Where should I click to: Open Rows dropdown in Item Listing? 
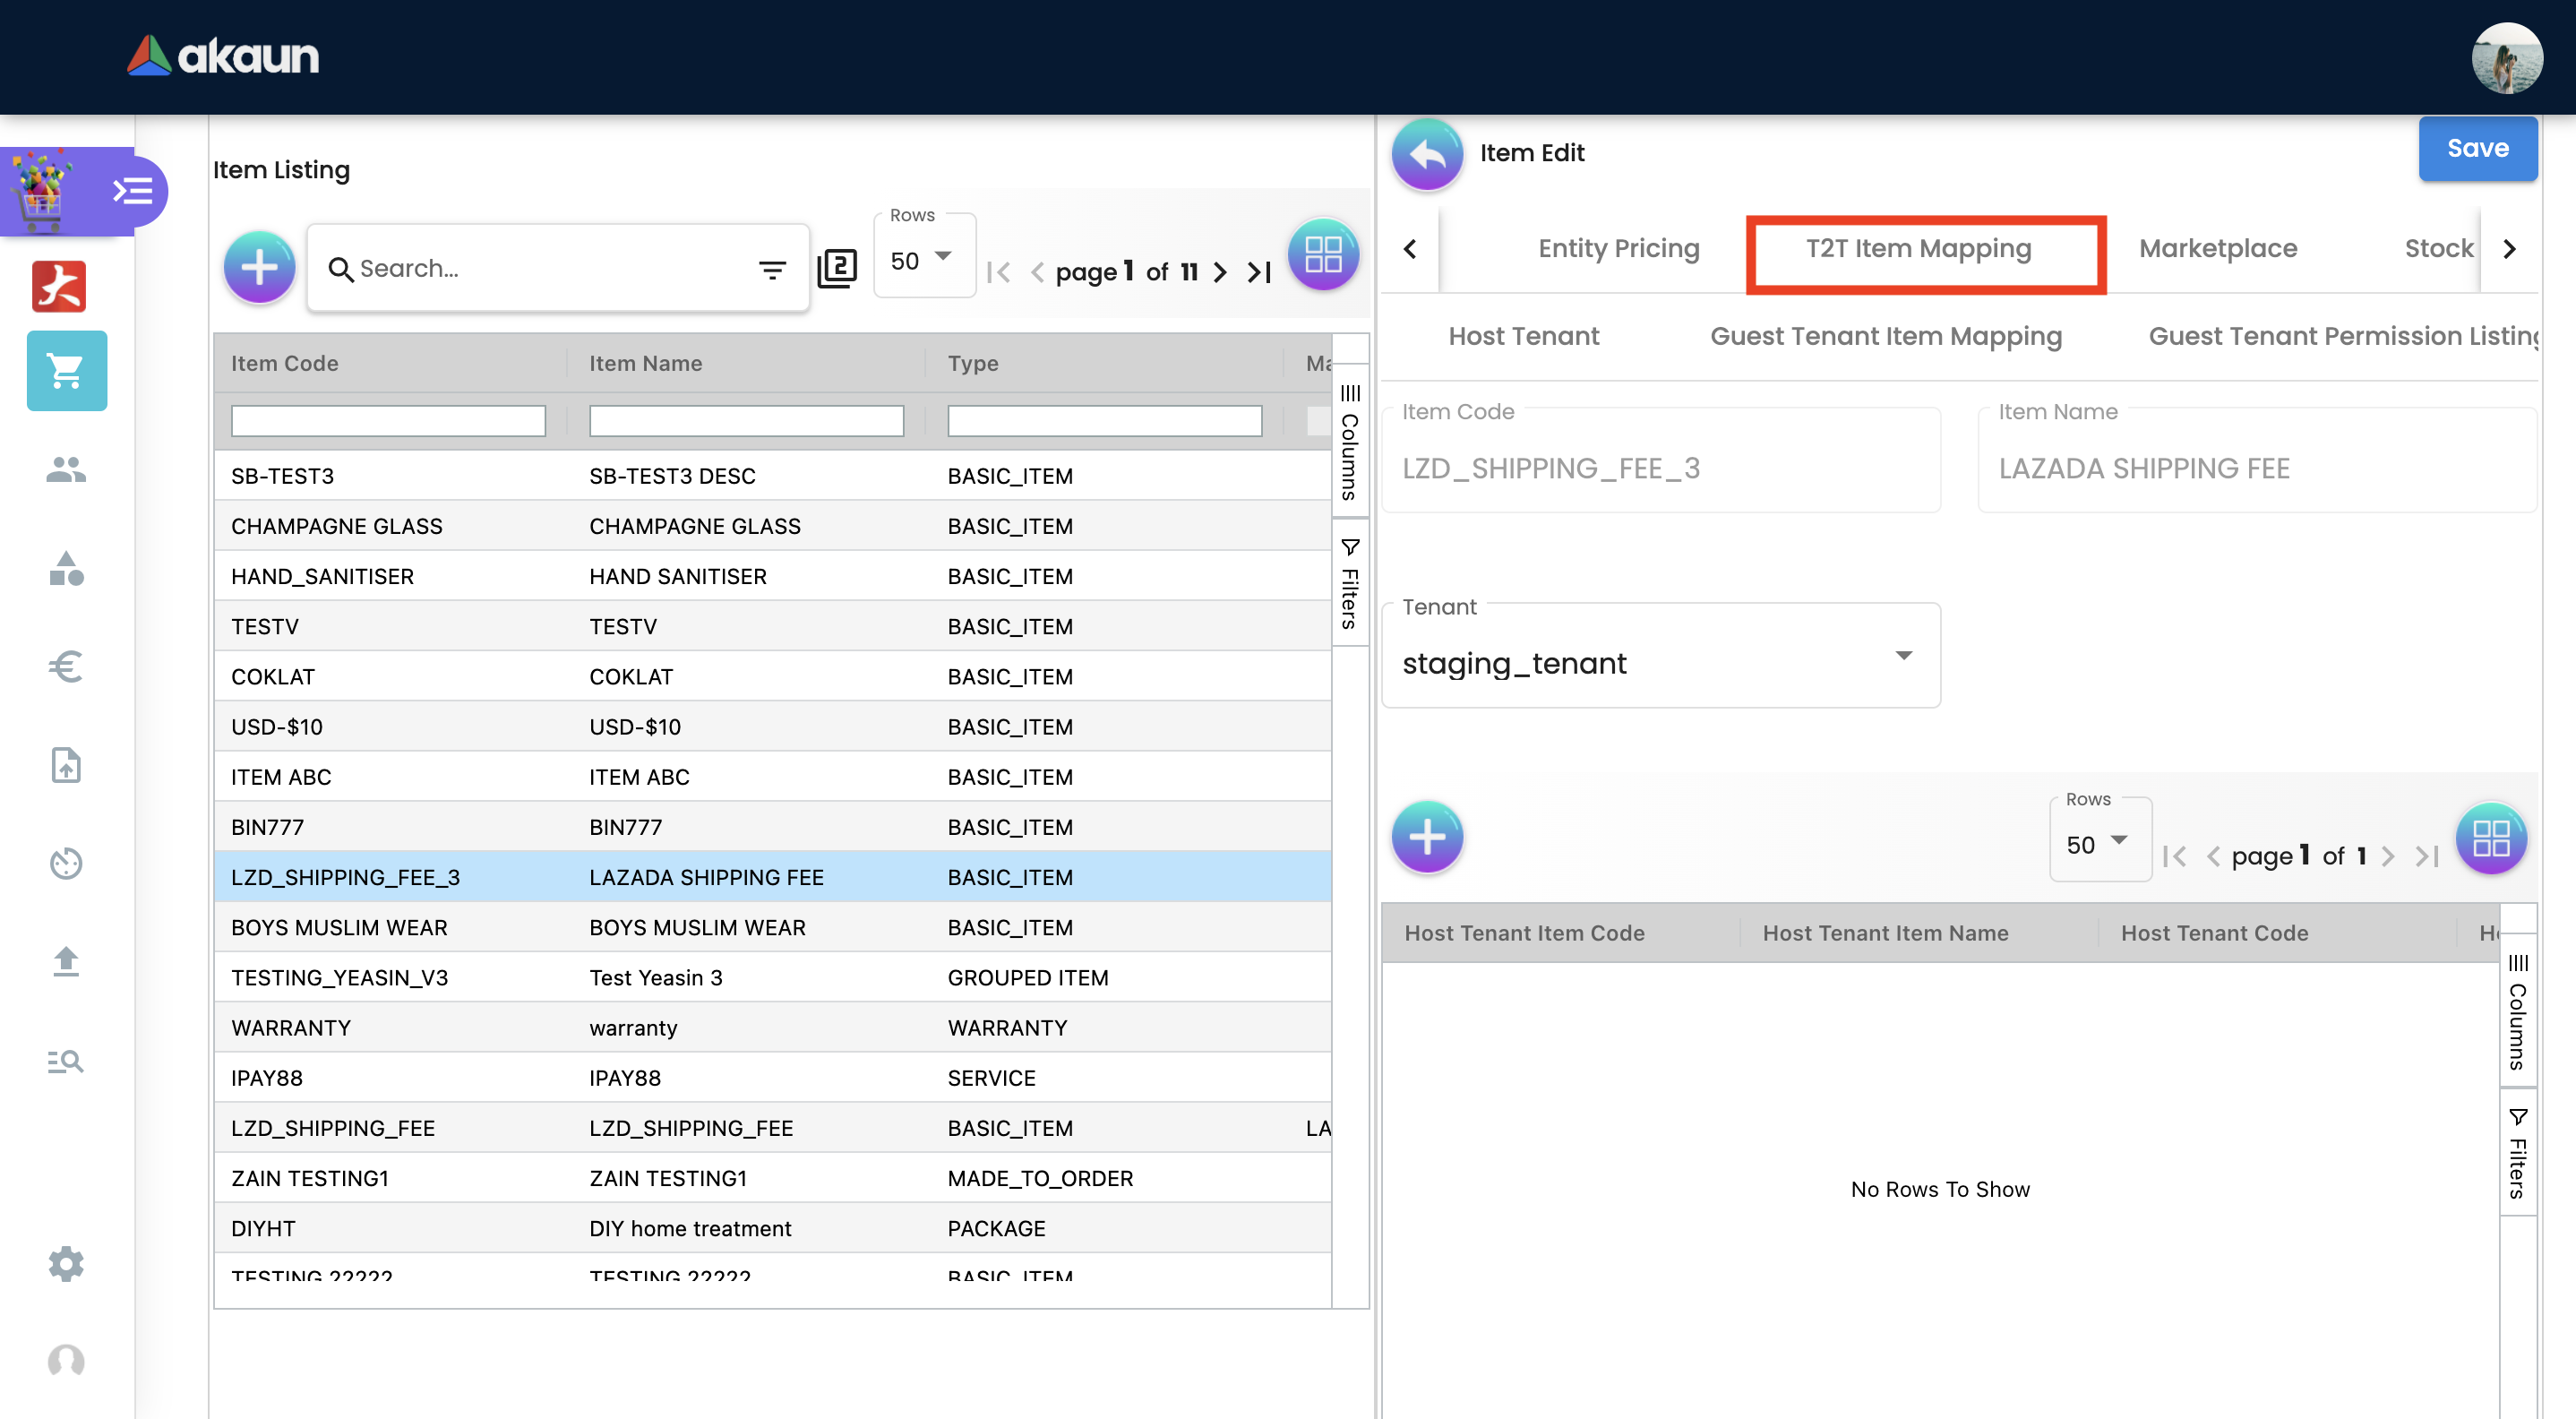pyautogui.click(x=922, y=261)
